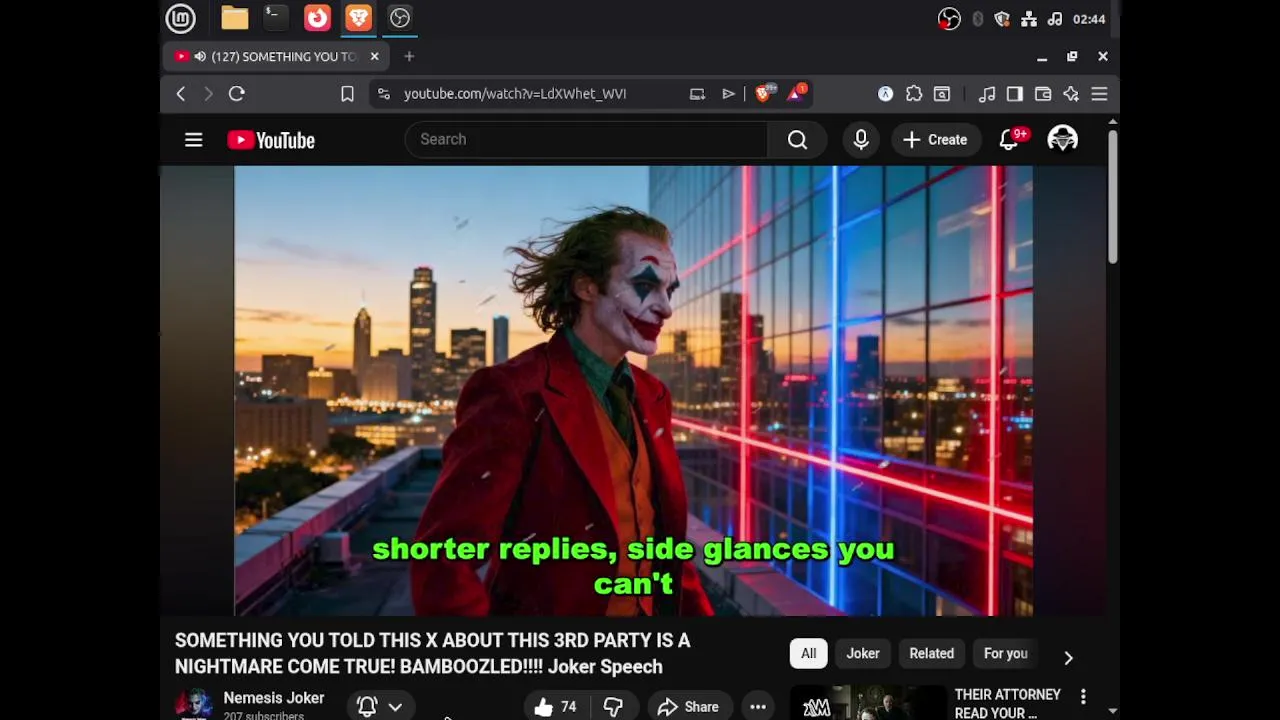The image size is (1280, 720).
Task: Switch to the Brave browser panel icon
Action: coord(358,18)
